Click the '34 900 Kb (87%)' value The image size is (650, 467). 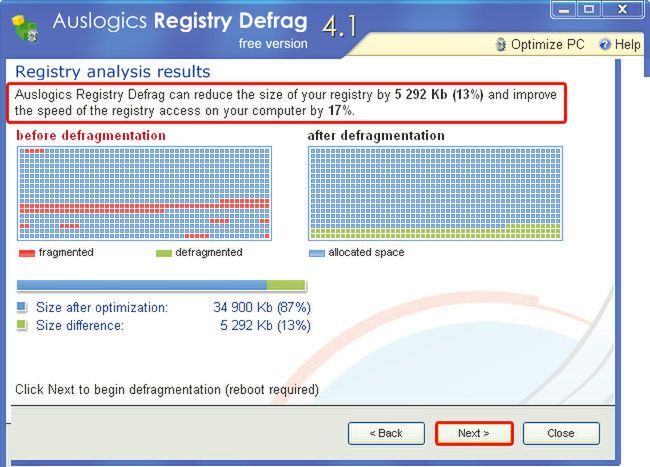coord(262,307)
